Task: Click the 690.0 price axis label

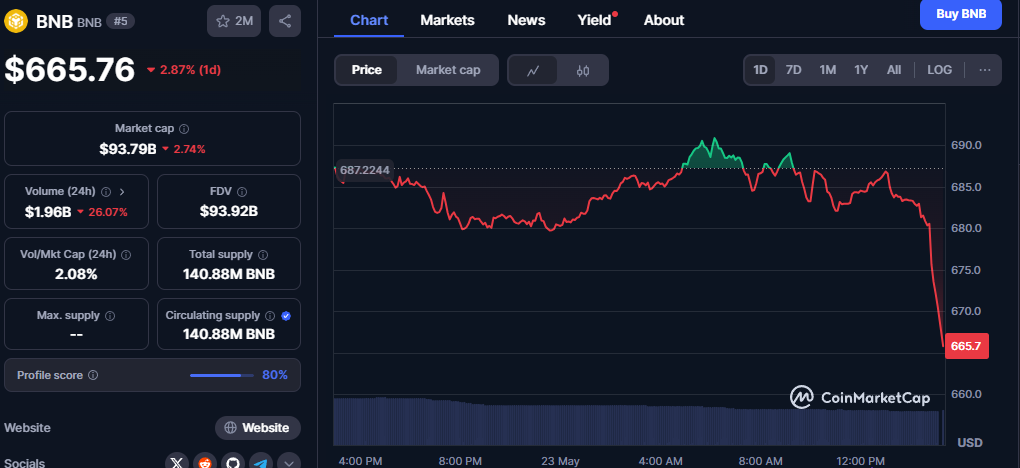Action: [966, 145]
